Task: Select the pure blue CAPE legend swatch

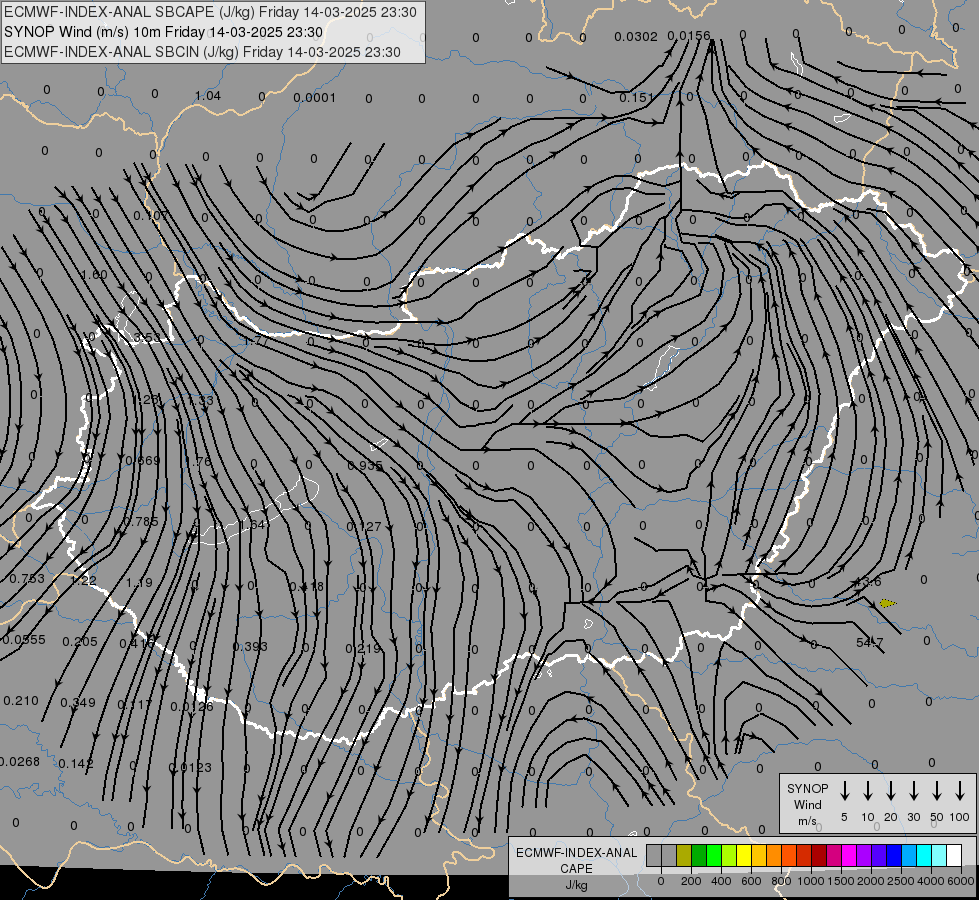Action: pyautogui.click(x=893, y=855)
